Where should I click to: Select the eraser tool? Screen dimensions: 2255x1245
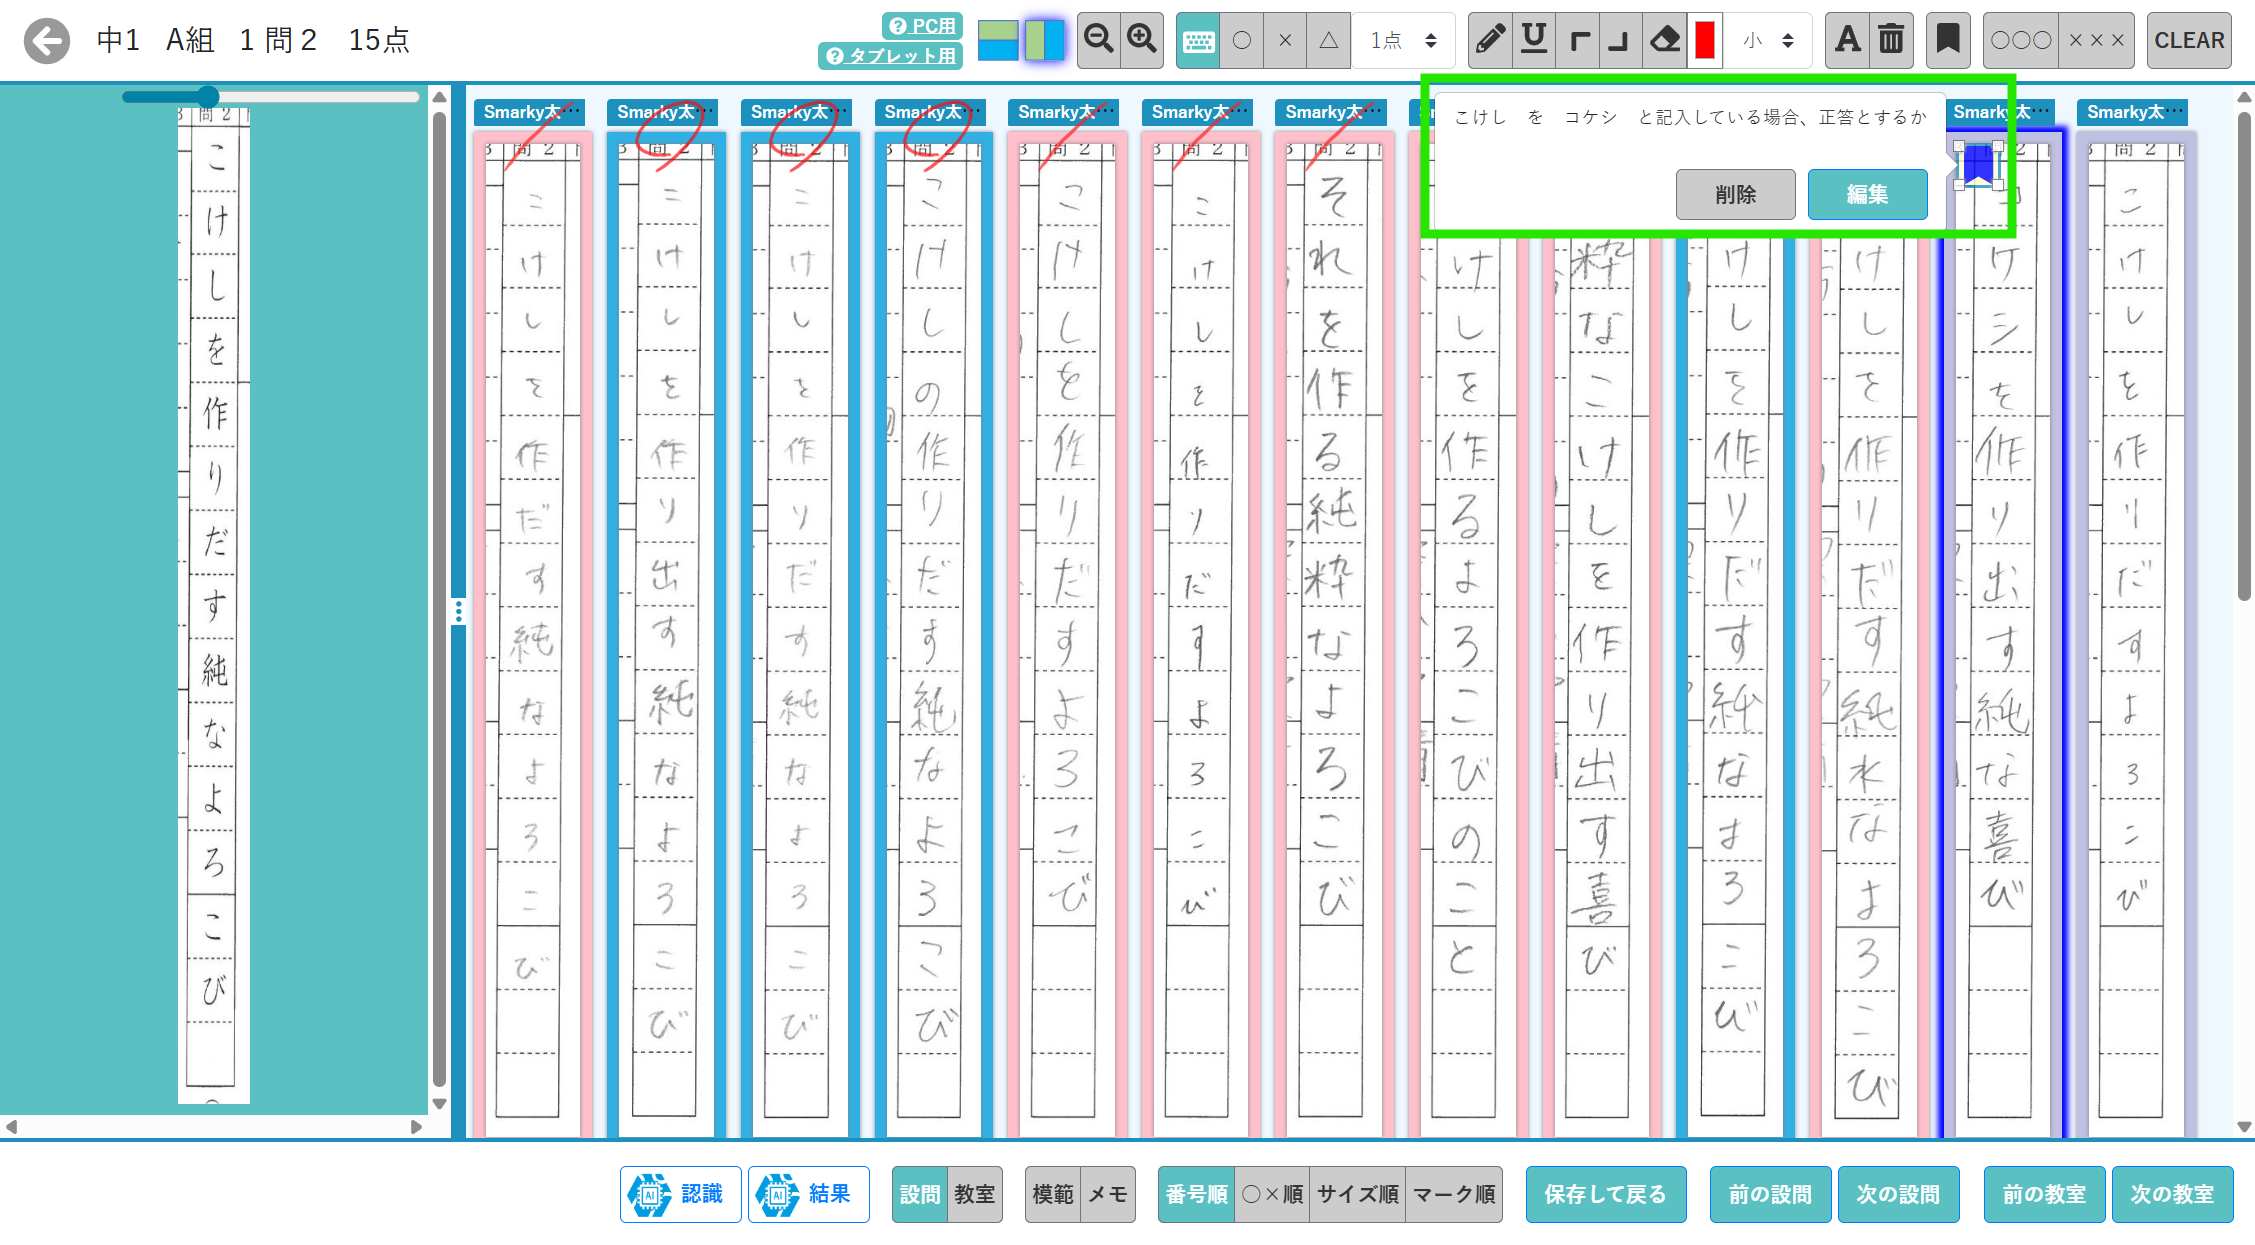(1664, 40)
